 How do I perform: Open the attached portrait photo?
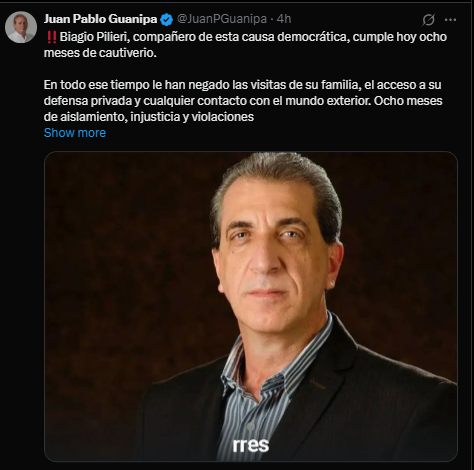tap(251, 306)
